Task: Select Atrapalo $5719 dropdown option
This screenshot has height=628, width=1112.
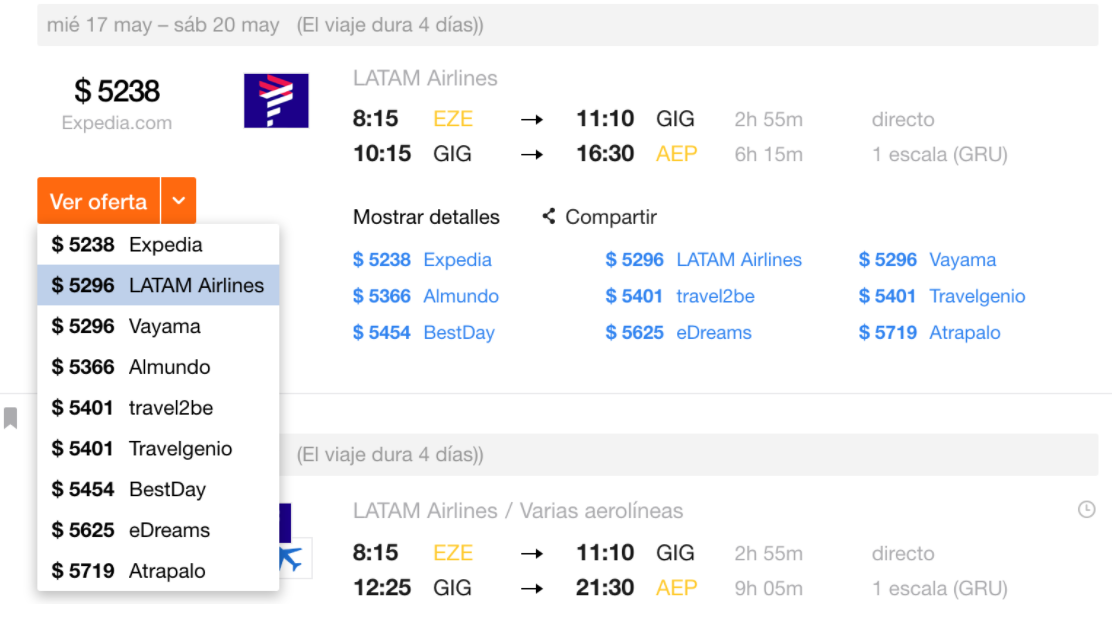Action: point(158,571)
